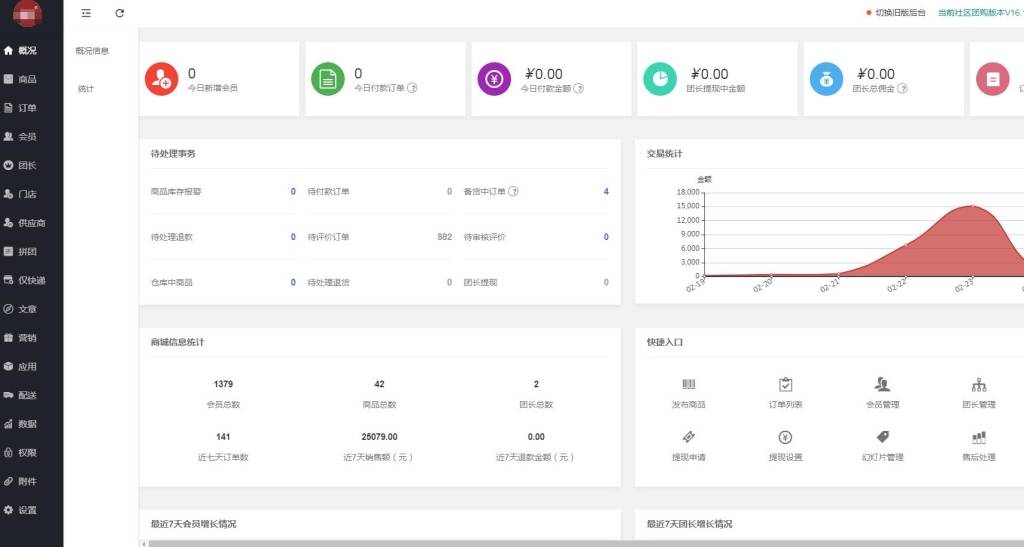The height and width of the screenshot is (547, 1024).
Task: Click 切换旧版后台 link
Action: (x=901, y=12)
